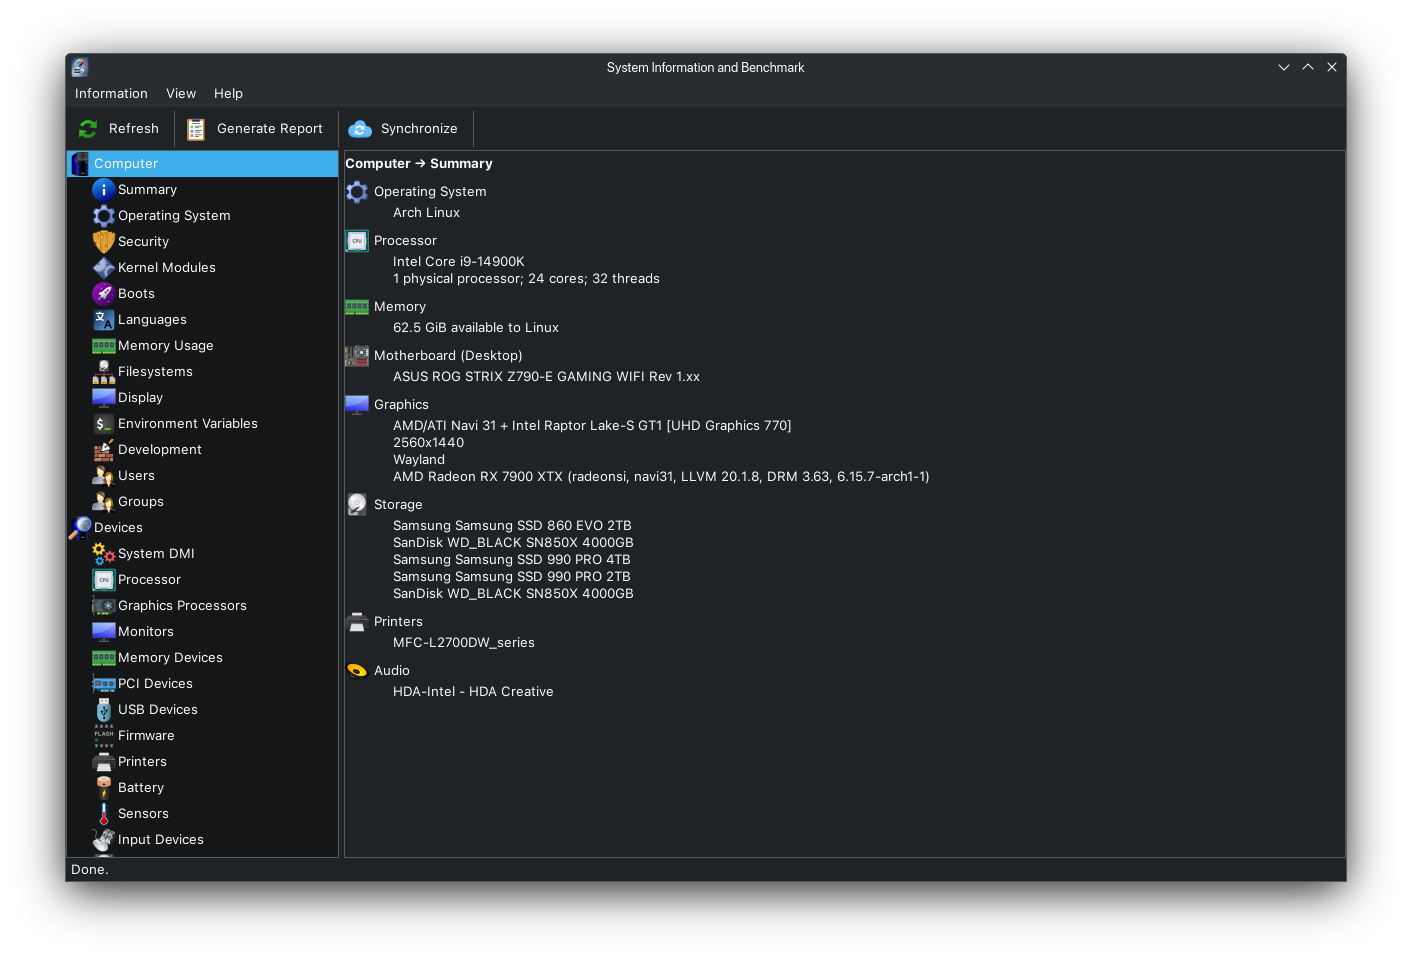
Task: Click the Generate Report button label
Action: click(270, 128)
